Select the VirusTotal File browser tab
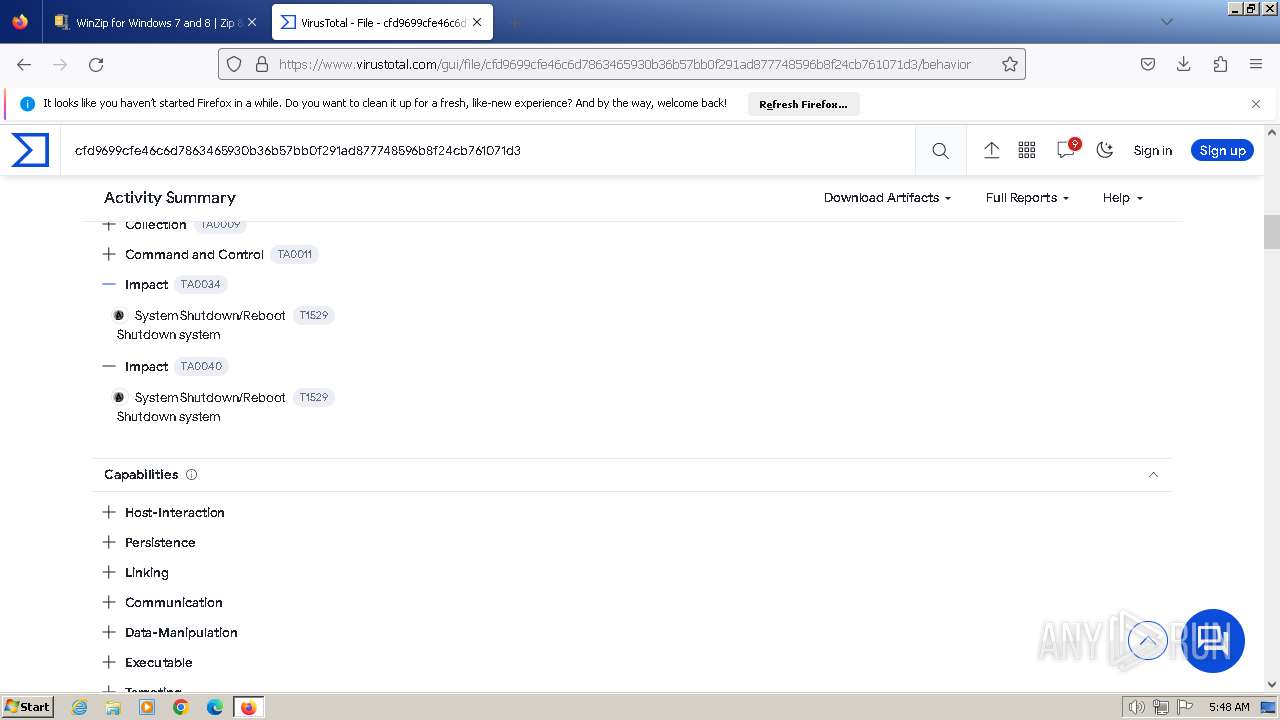The image size is (1280, 720). pyautogui.click(x=383, y=22)
